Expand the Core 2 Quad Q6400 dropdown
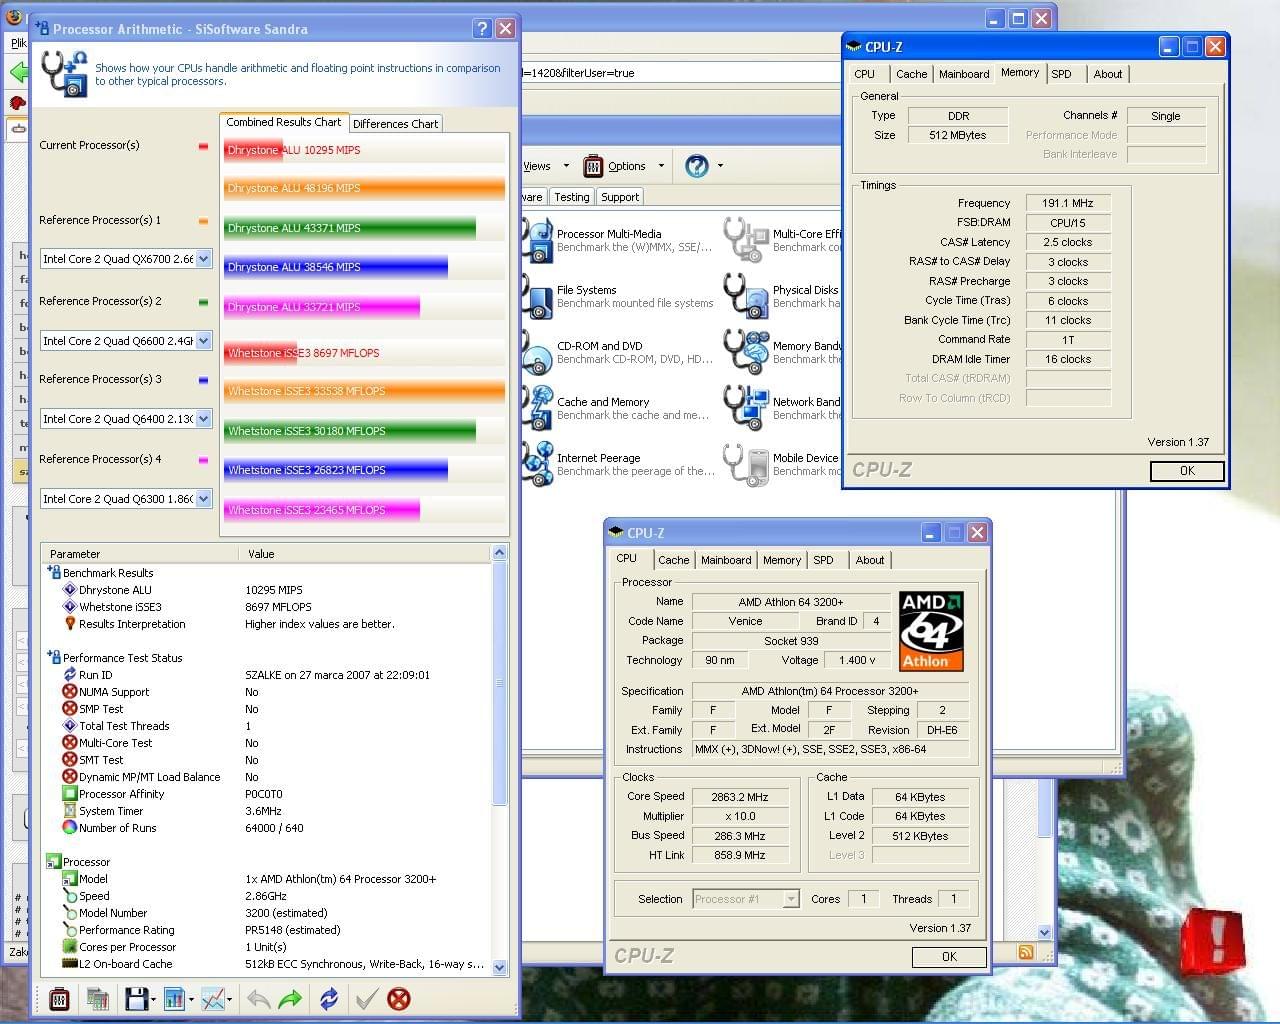Screen dimensions: 1280x1024 coord(204,419)
